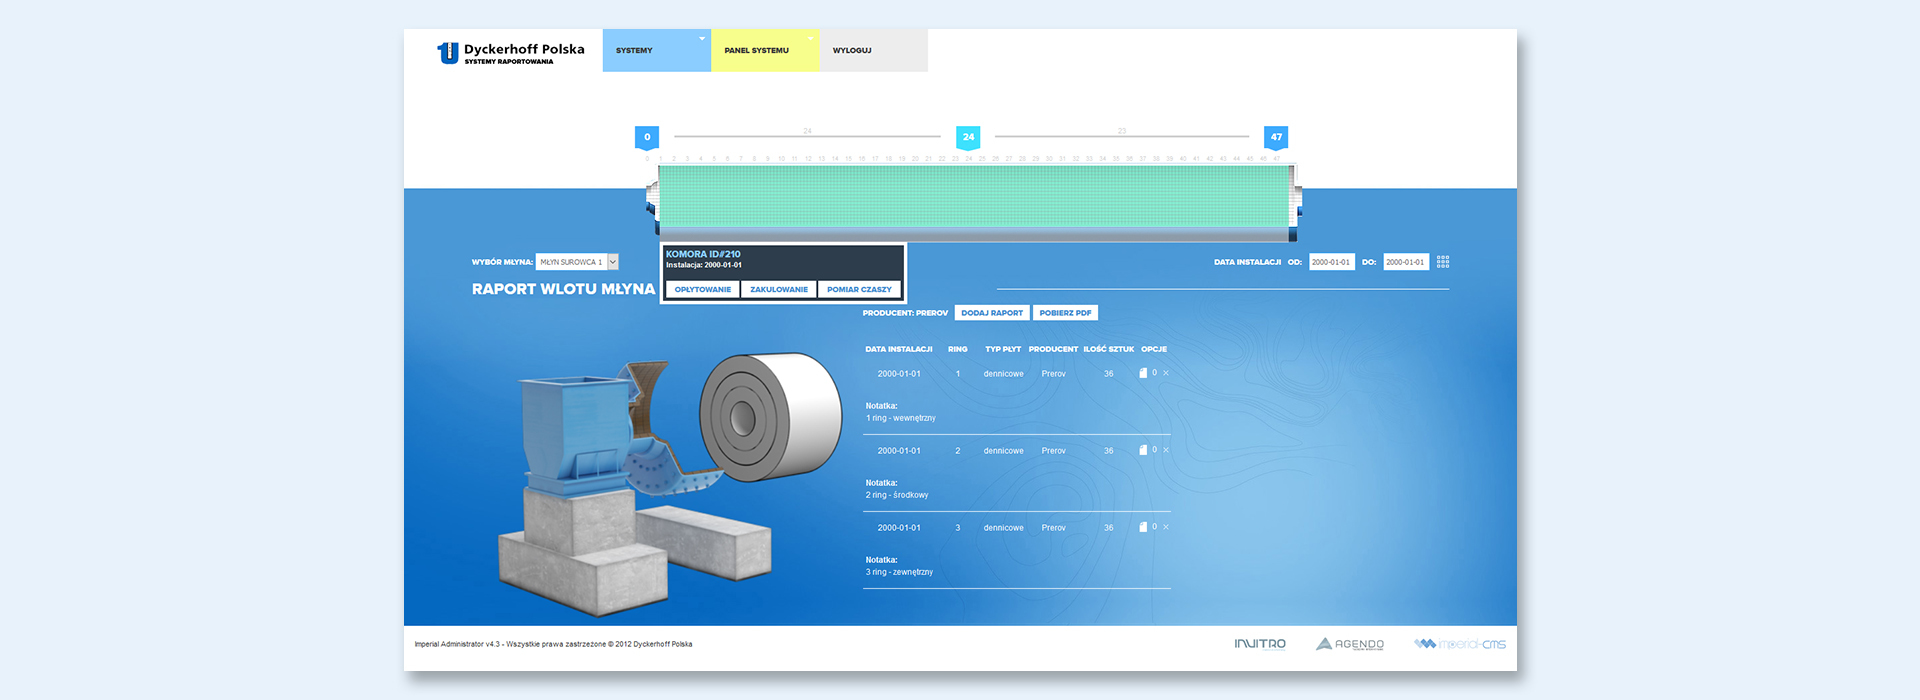Click the DO installation date field
The width and height of the screenshot is (1920, 700).
click(x=1406, y=262)
